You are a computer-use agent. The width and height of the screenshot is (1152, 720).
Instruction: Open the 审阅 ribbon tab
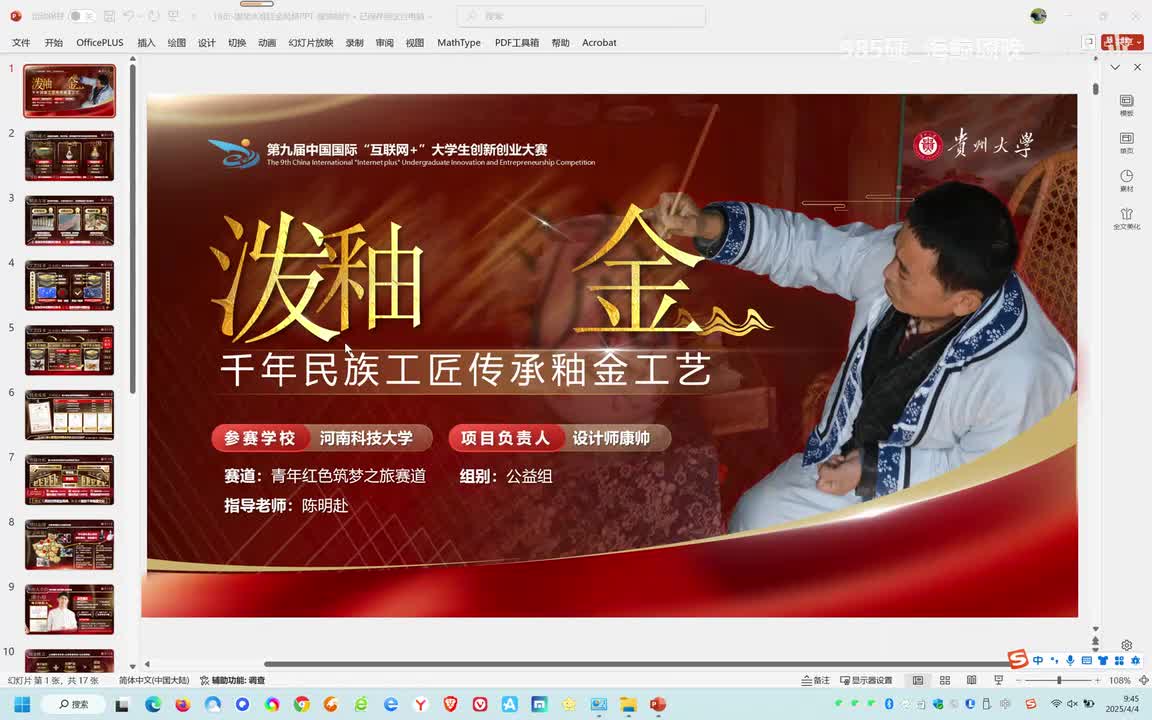[x=384, y=43]
